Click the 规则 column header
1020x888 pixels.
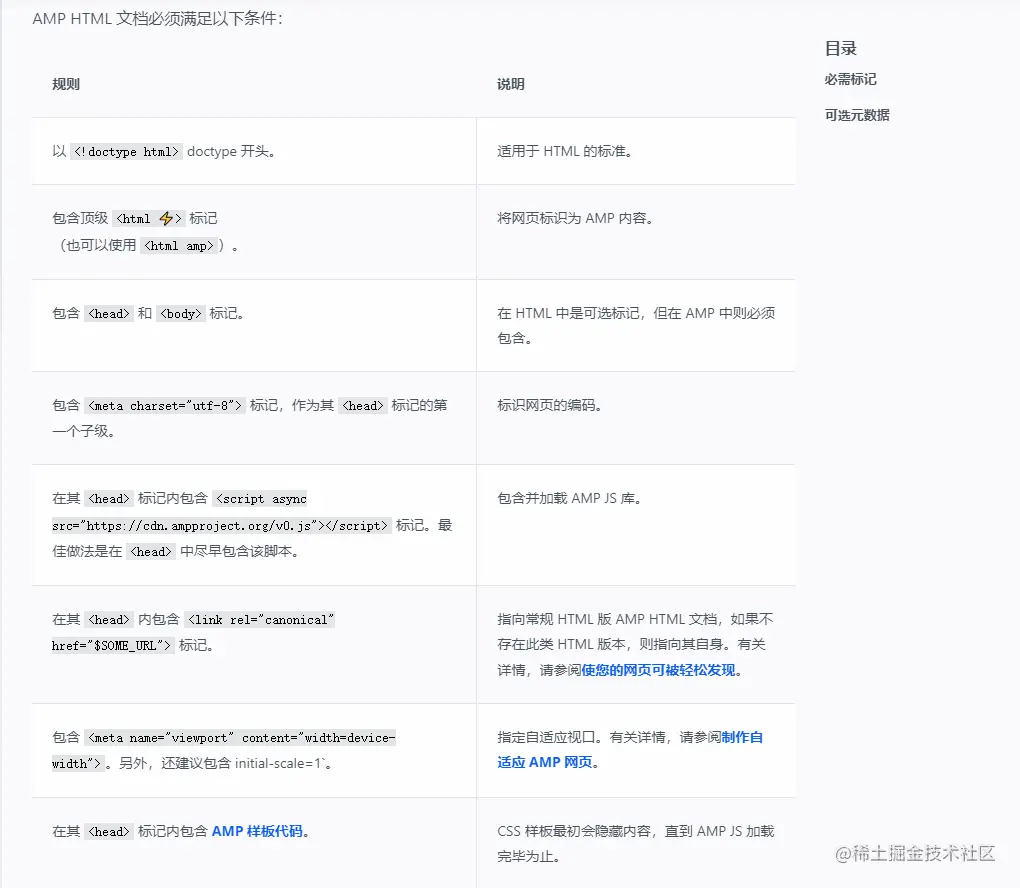(66, 84)
